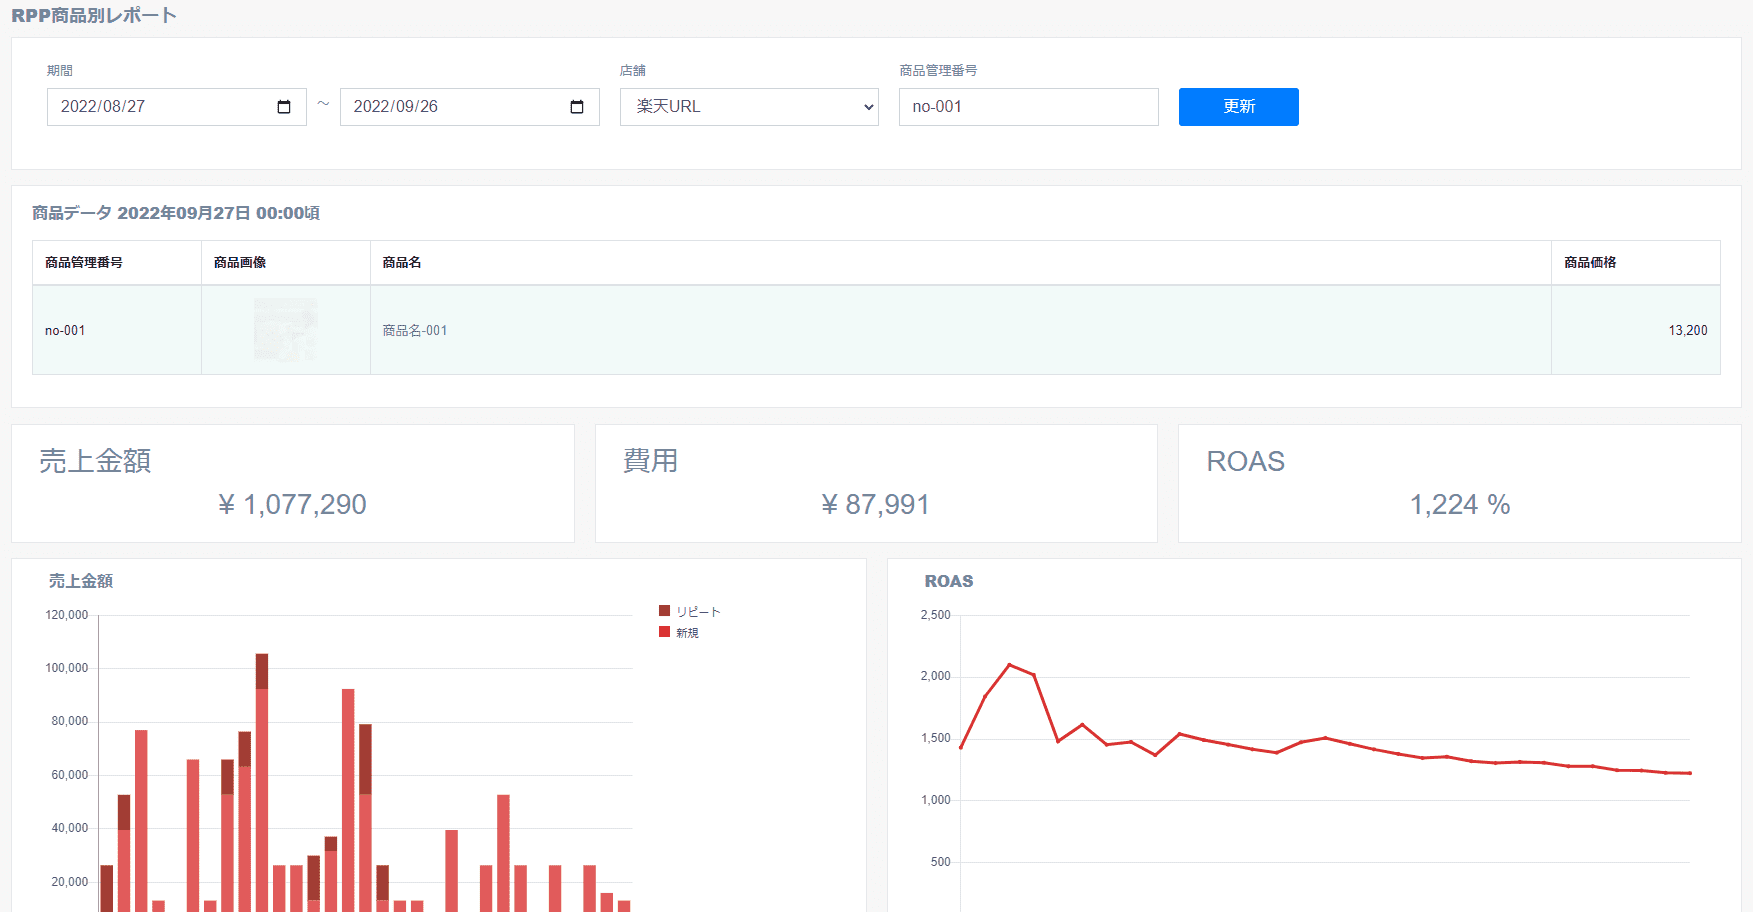The image size is (1753, 912).
Task: Focus the 商品管理番号 input field
Action: pos(1028,107)
